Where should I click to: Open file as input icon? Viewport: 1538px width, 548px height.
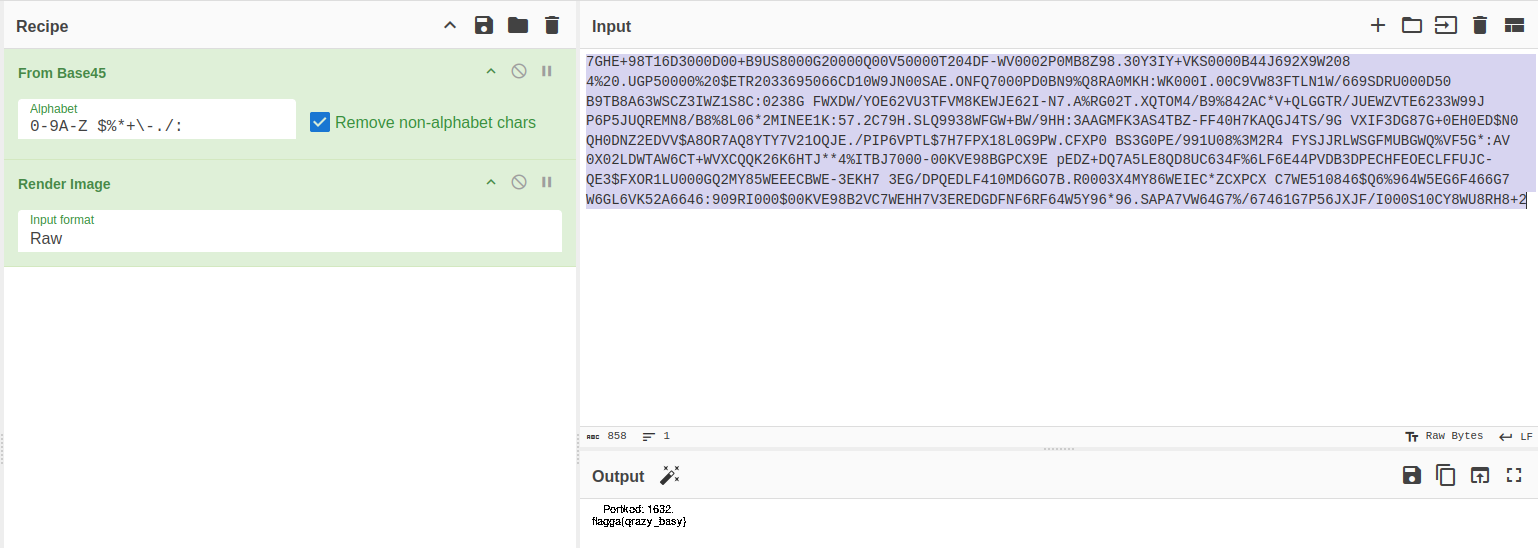point(1445,26)
